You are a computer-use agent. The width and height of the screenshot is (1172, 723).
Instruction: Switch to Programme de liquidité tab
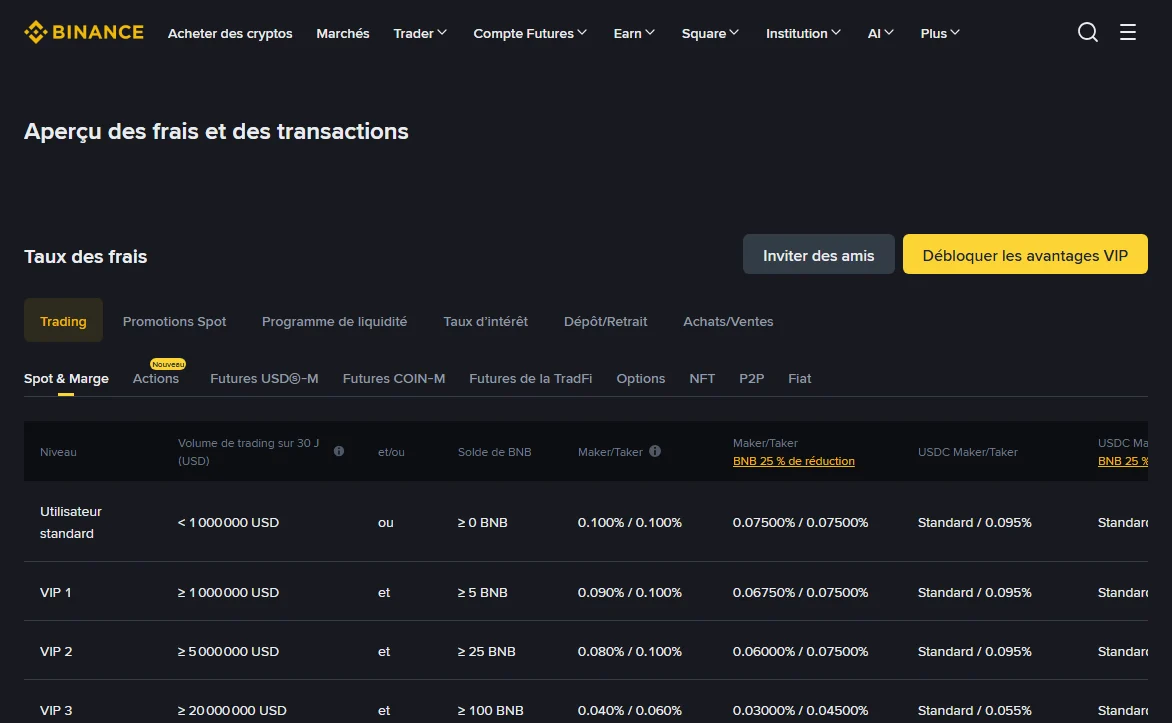pyautogui.click(x=334, y=321)
